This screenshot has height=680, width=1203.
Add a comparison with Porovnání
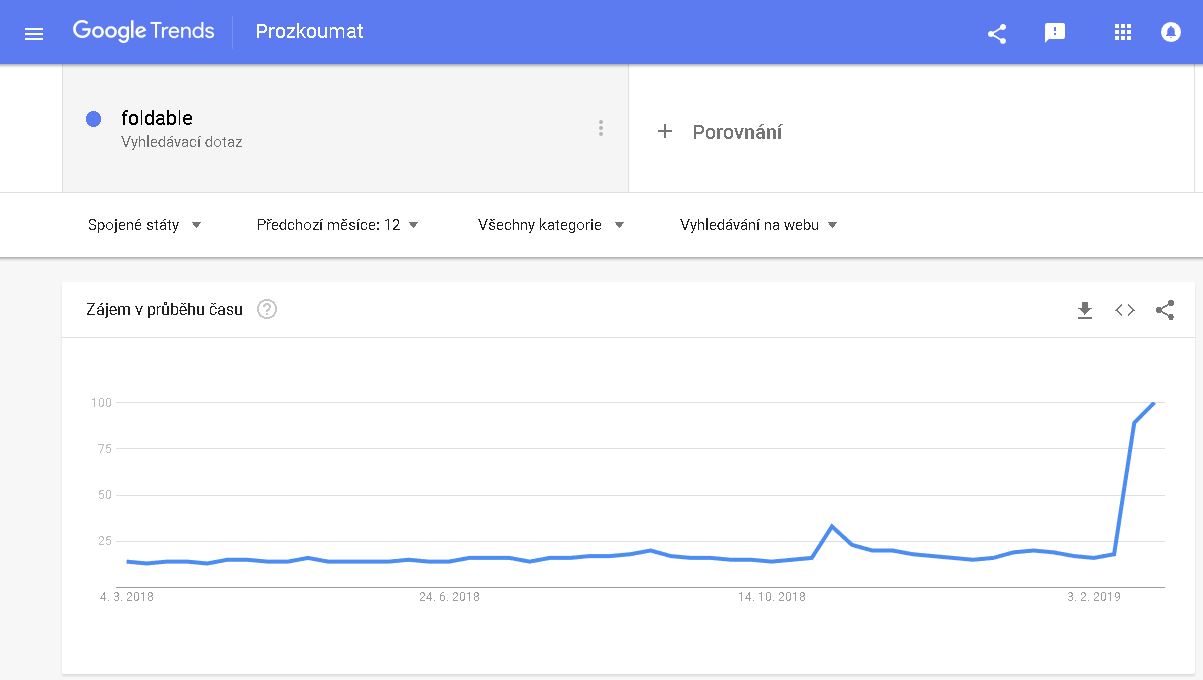[720, 132]
